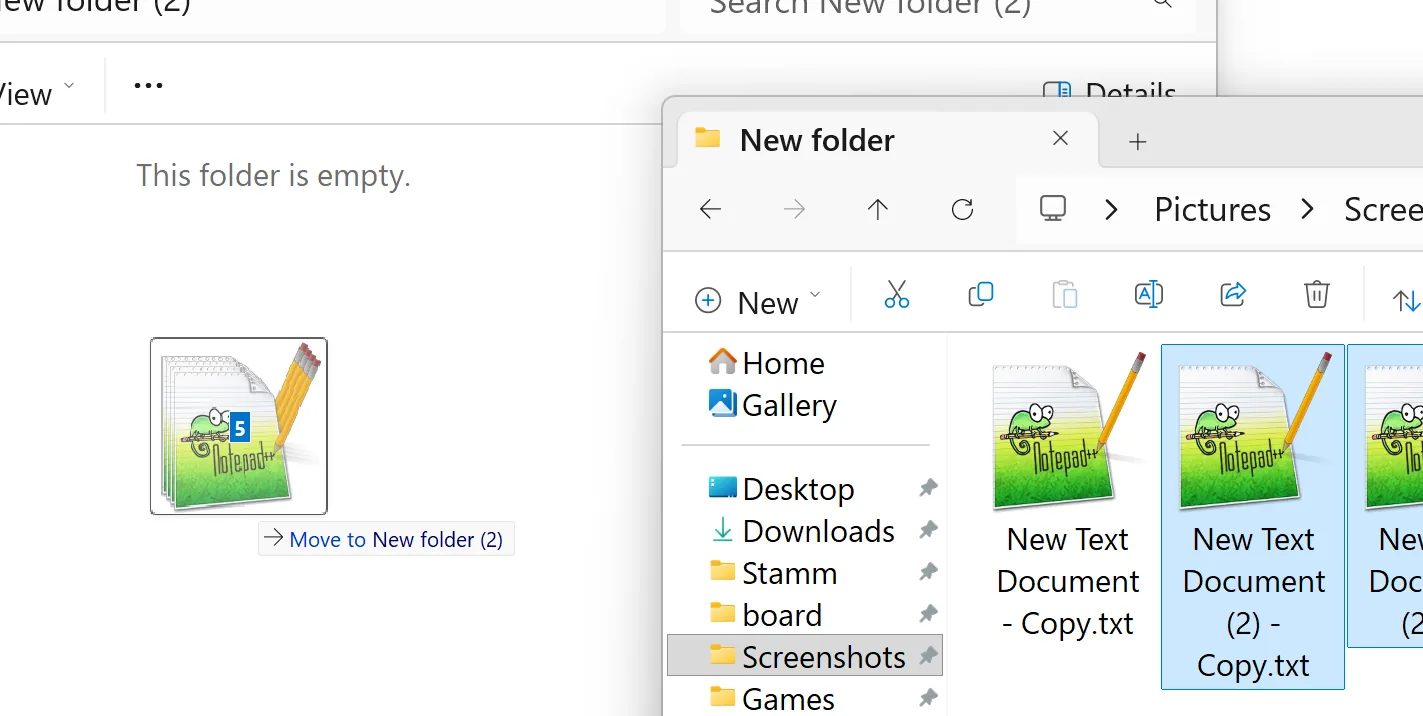Open the board folder in sidebar
1423x716 pixels.
765,614
